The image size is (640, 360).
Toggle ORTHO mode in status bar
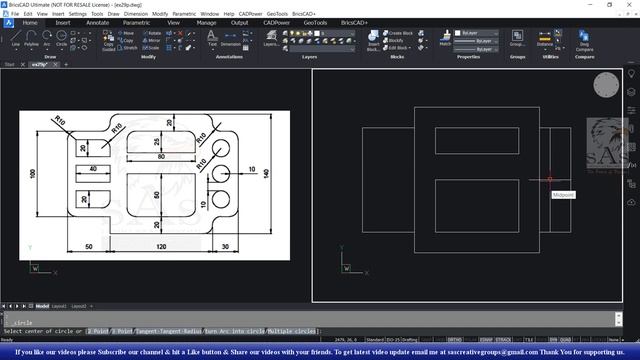pos(454,340)
